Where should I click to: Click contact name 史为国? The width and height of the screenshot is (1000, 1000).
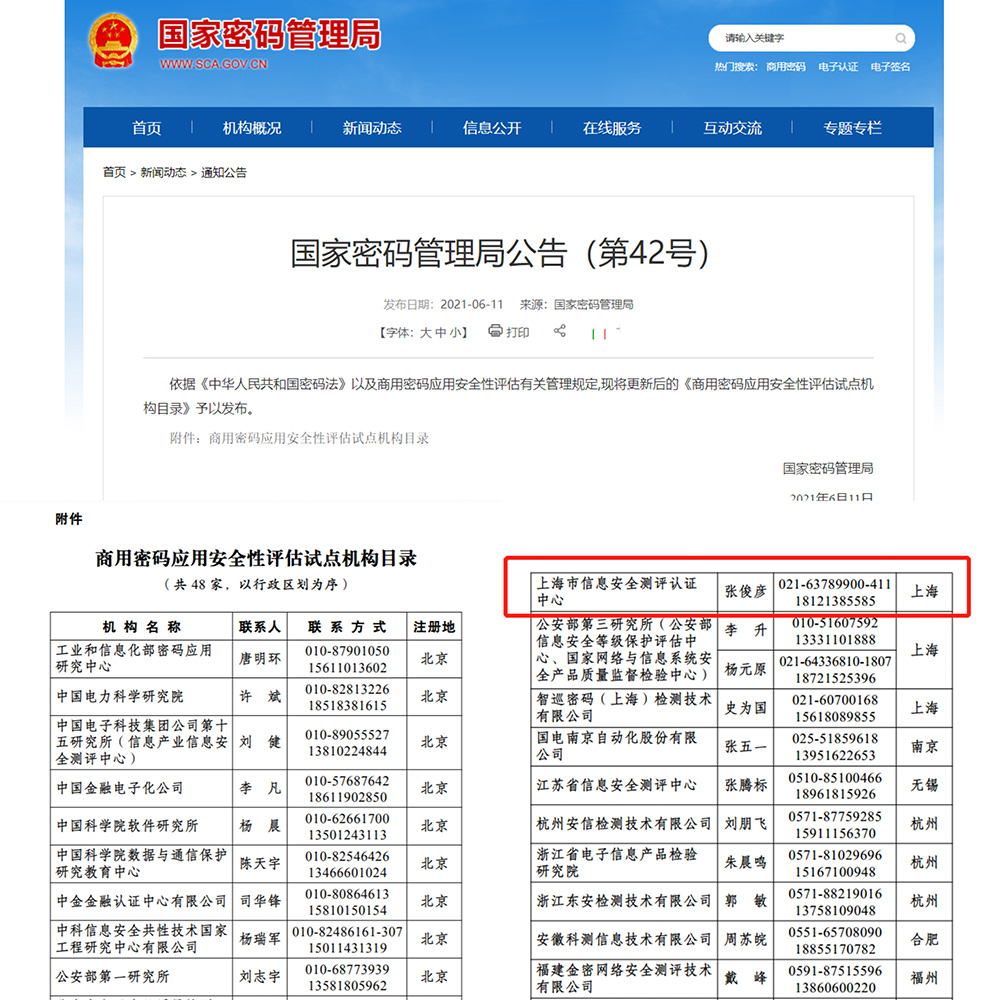click(x=746, y=708)
